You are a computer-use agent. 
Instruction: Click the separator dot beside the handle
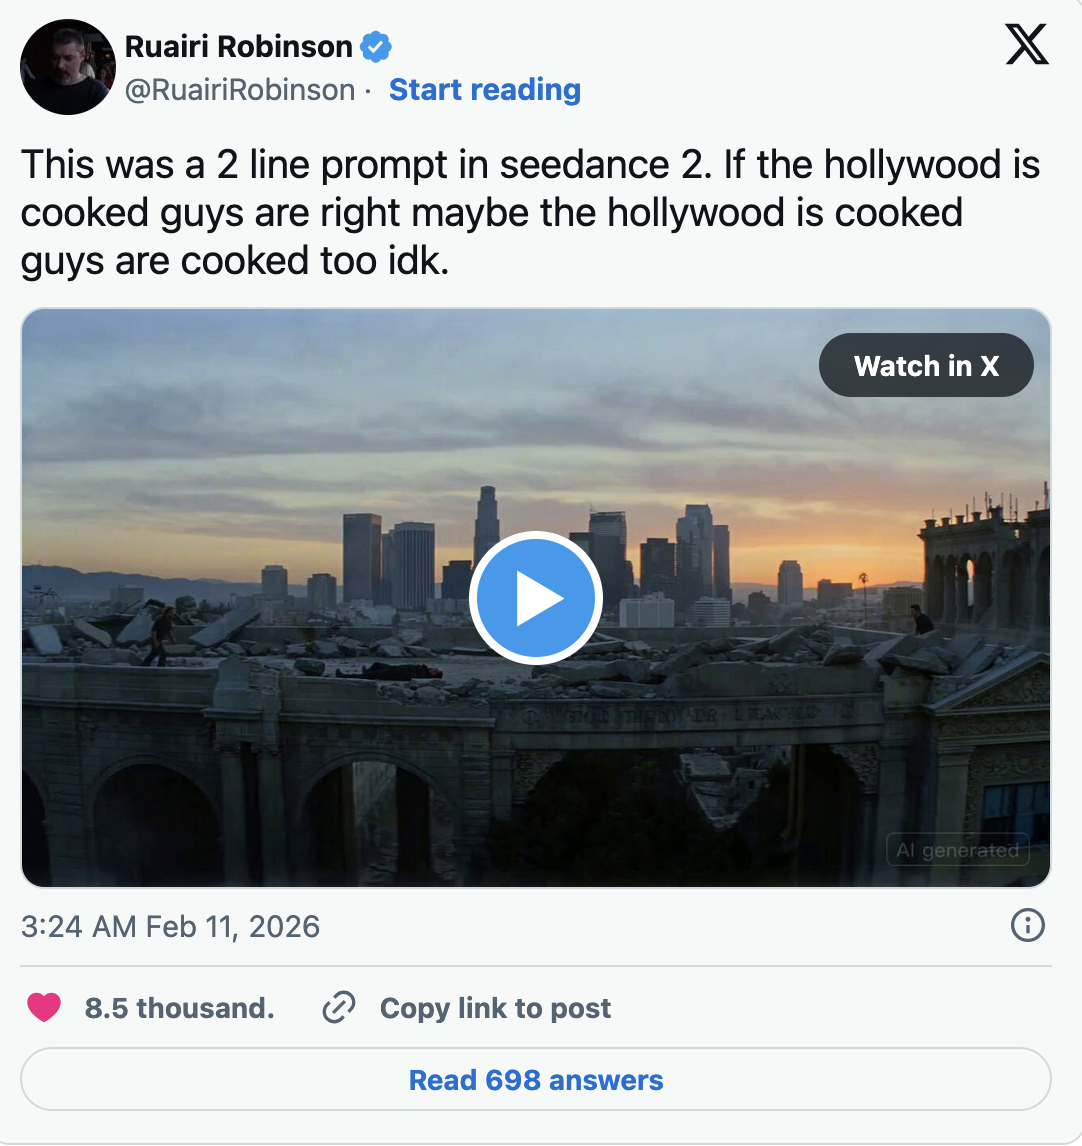point(367,90)
